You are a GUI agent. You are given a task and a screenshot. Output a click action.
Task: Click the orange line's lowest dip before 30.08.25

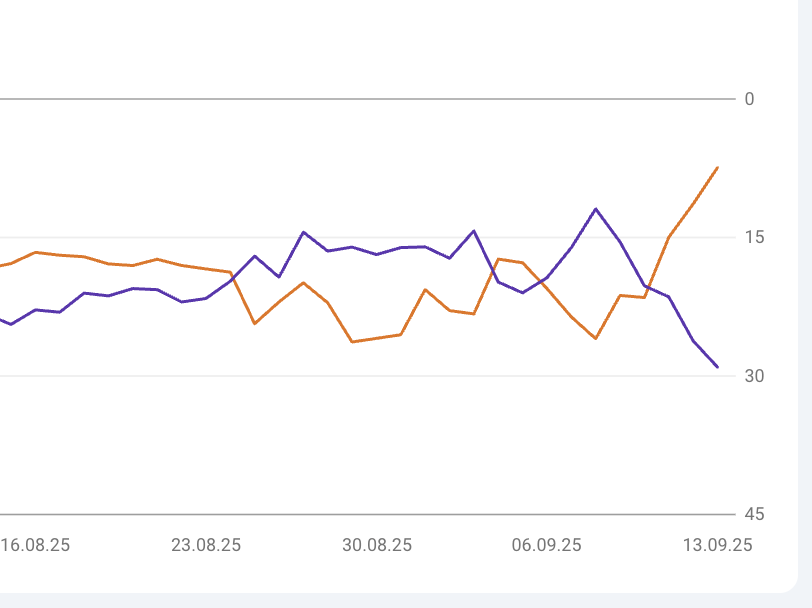pyautogui.click(x=352, y=342)
